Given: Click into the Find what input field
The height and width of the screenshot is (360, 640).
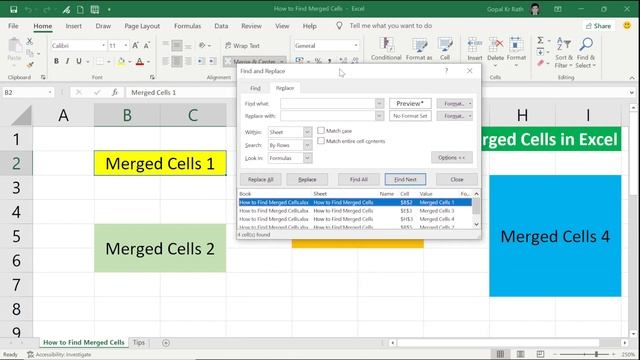Looking at the screenshot, I should click(327, 104).
